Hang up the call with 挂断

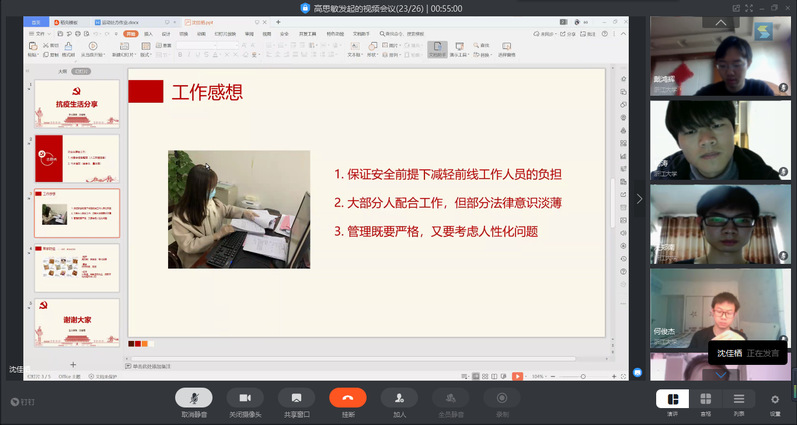[348, 398]
